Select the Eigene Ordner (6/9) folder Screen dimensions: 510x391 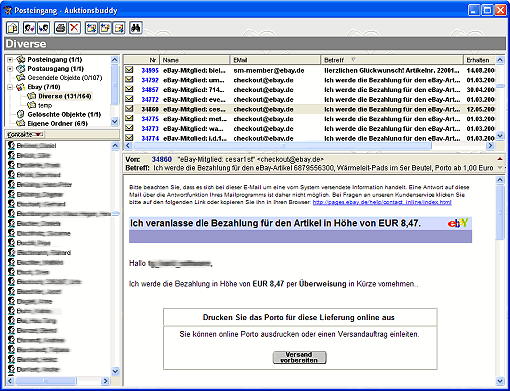pos(58,123)
